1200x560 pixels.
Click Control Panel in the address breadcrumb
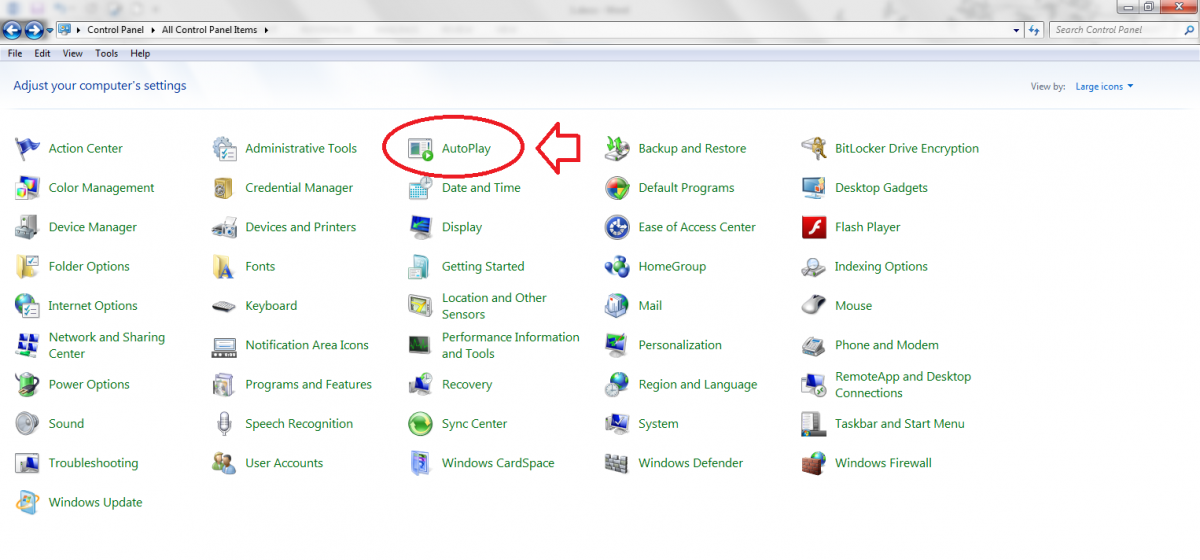(x=117, y=30)
